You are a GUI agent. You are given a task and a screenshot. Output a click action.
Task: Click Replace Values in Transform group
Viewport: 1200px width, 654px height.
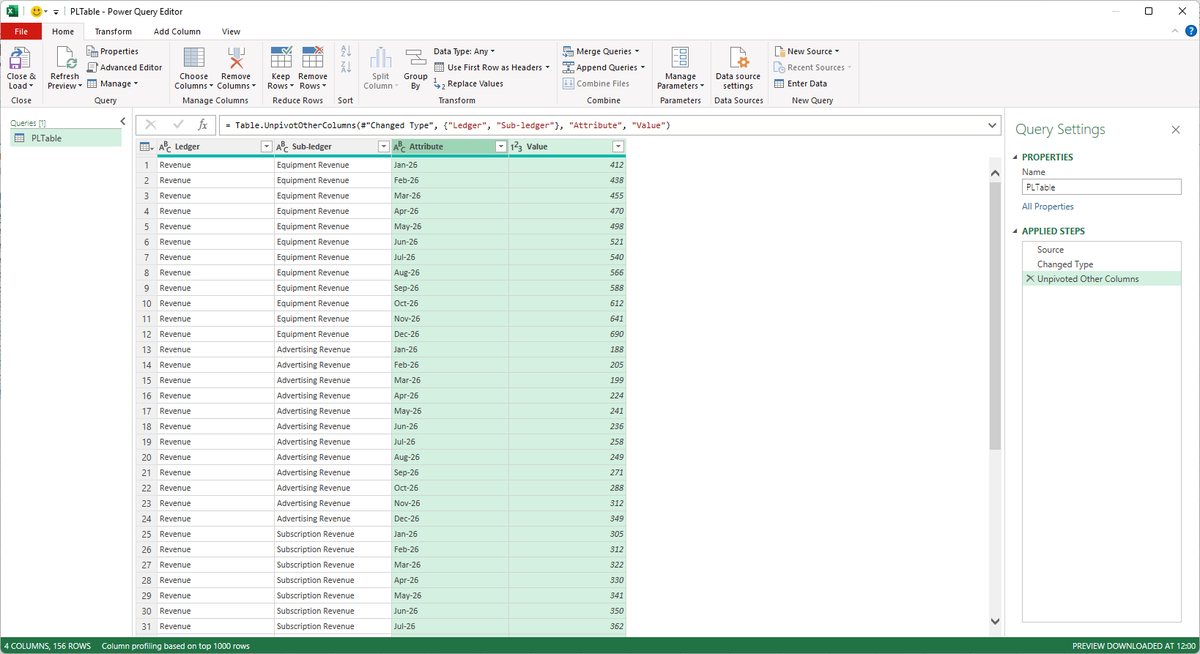pyautogui.click(x=469, y=84)
